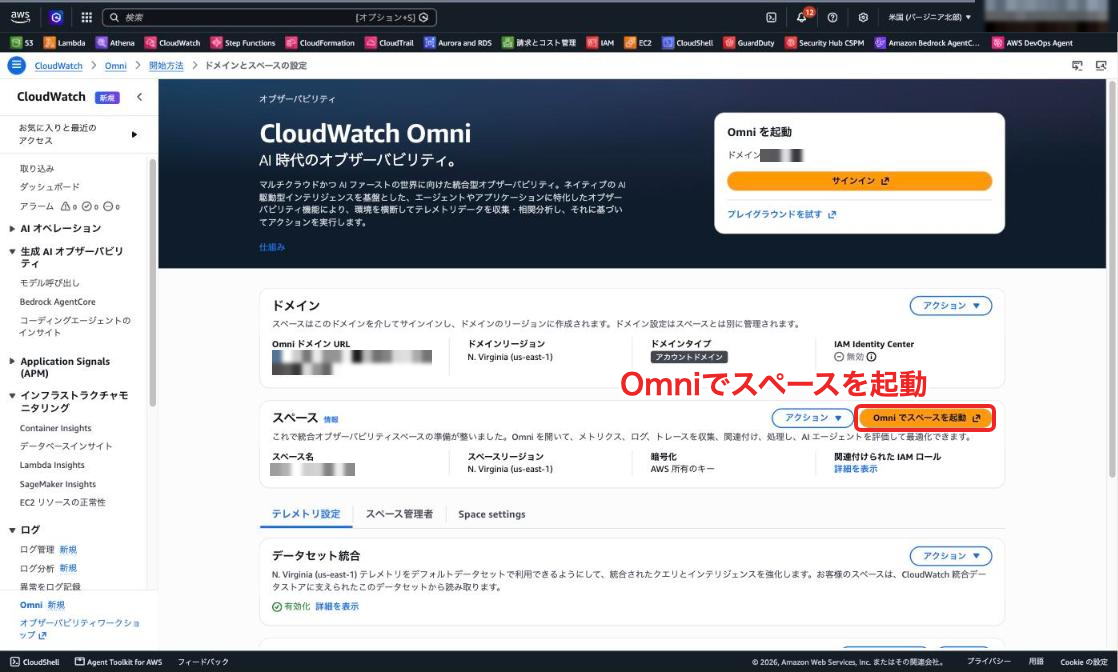The height and width of the screenshot is (672, 1118).
Task: Collapse the CloudWatch sidebar with chevron
Action: point(139,97)
